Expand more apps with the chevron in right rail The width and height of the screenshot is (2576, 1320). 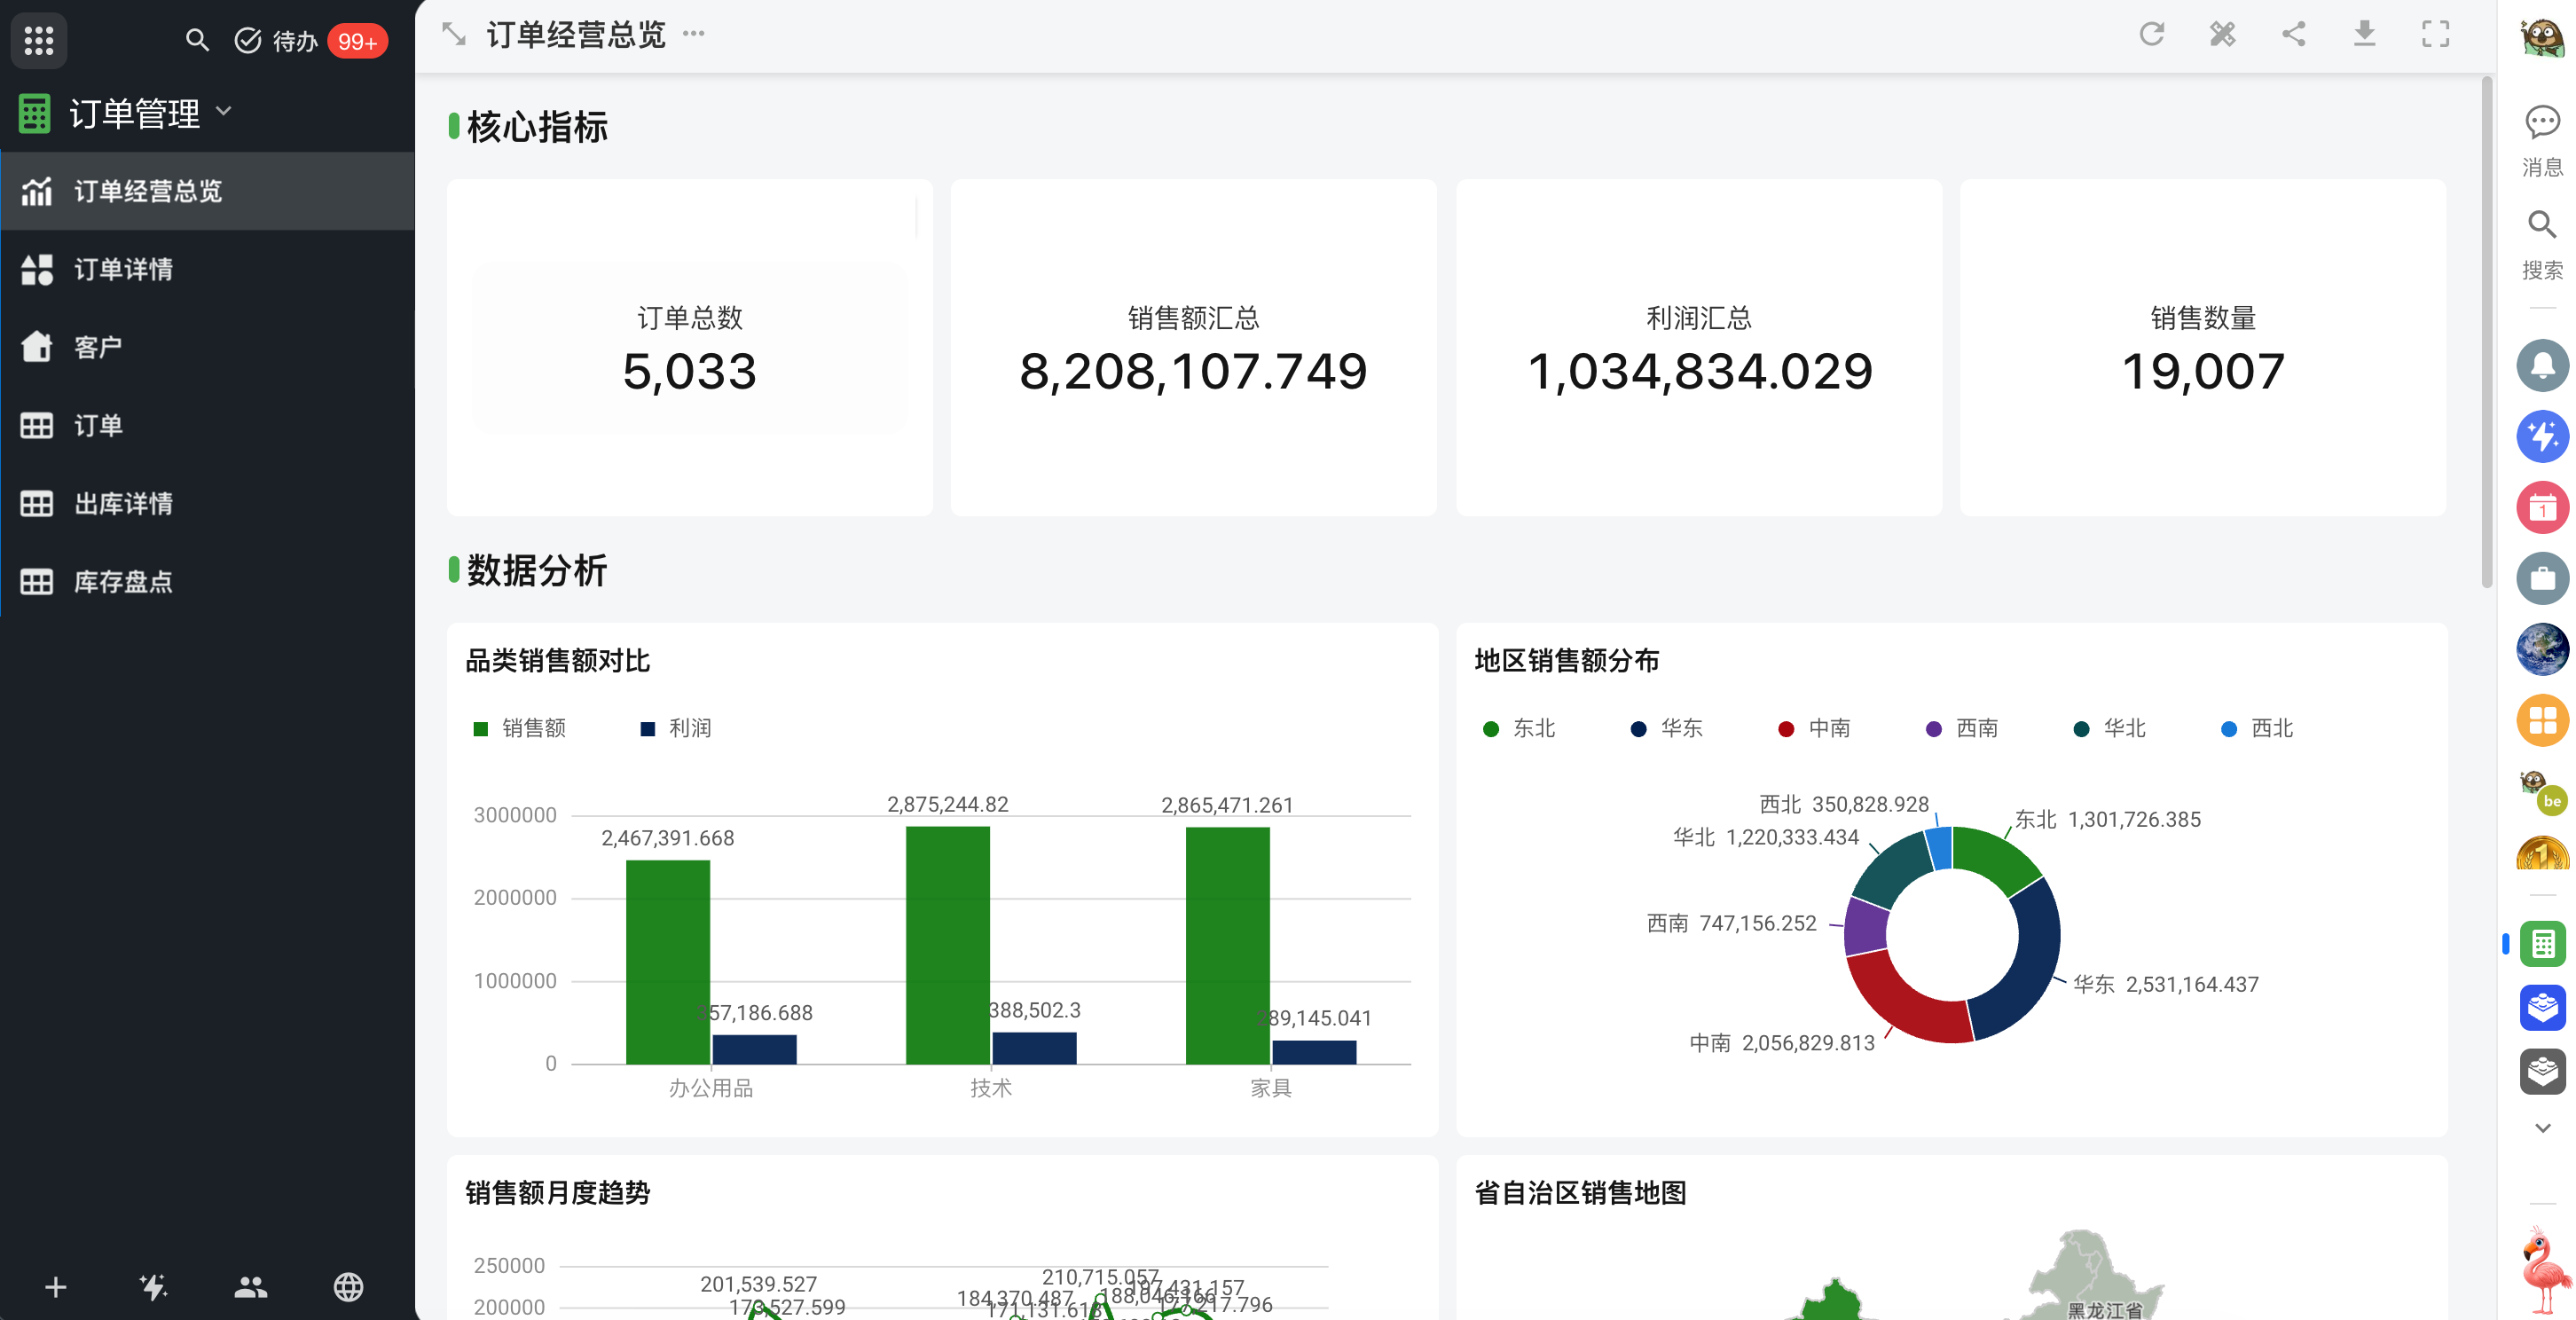[2542, 1128]
